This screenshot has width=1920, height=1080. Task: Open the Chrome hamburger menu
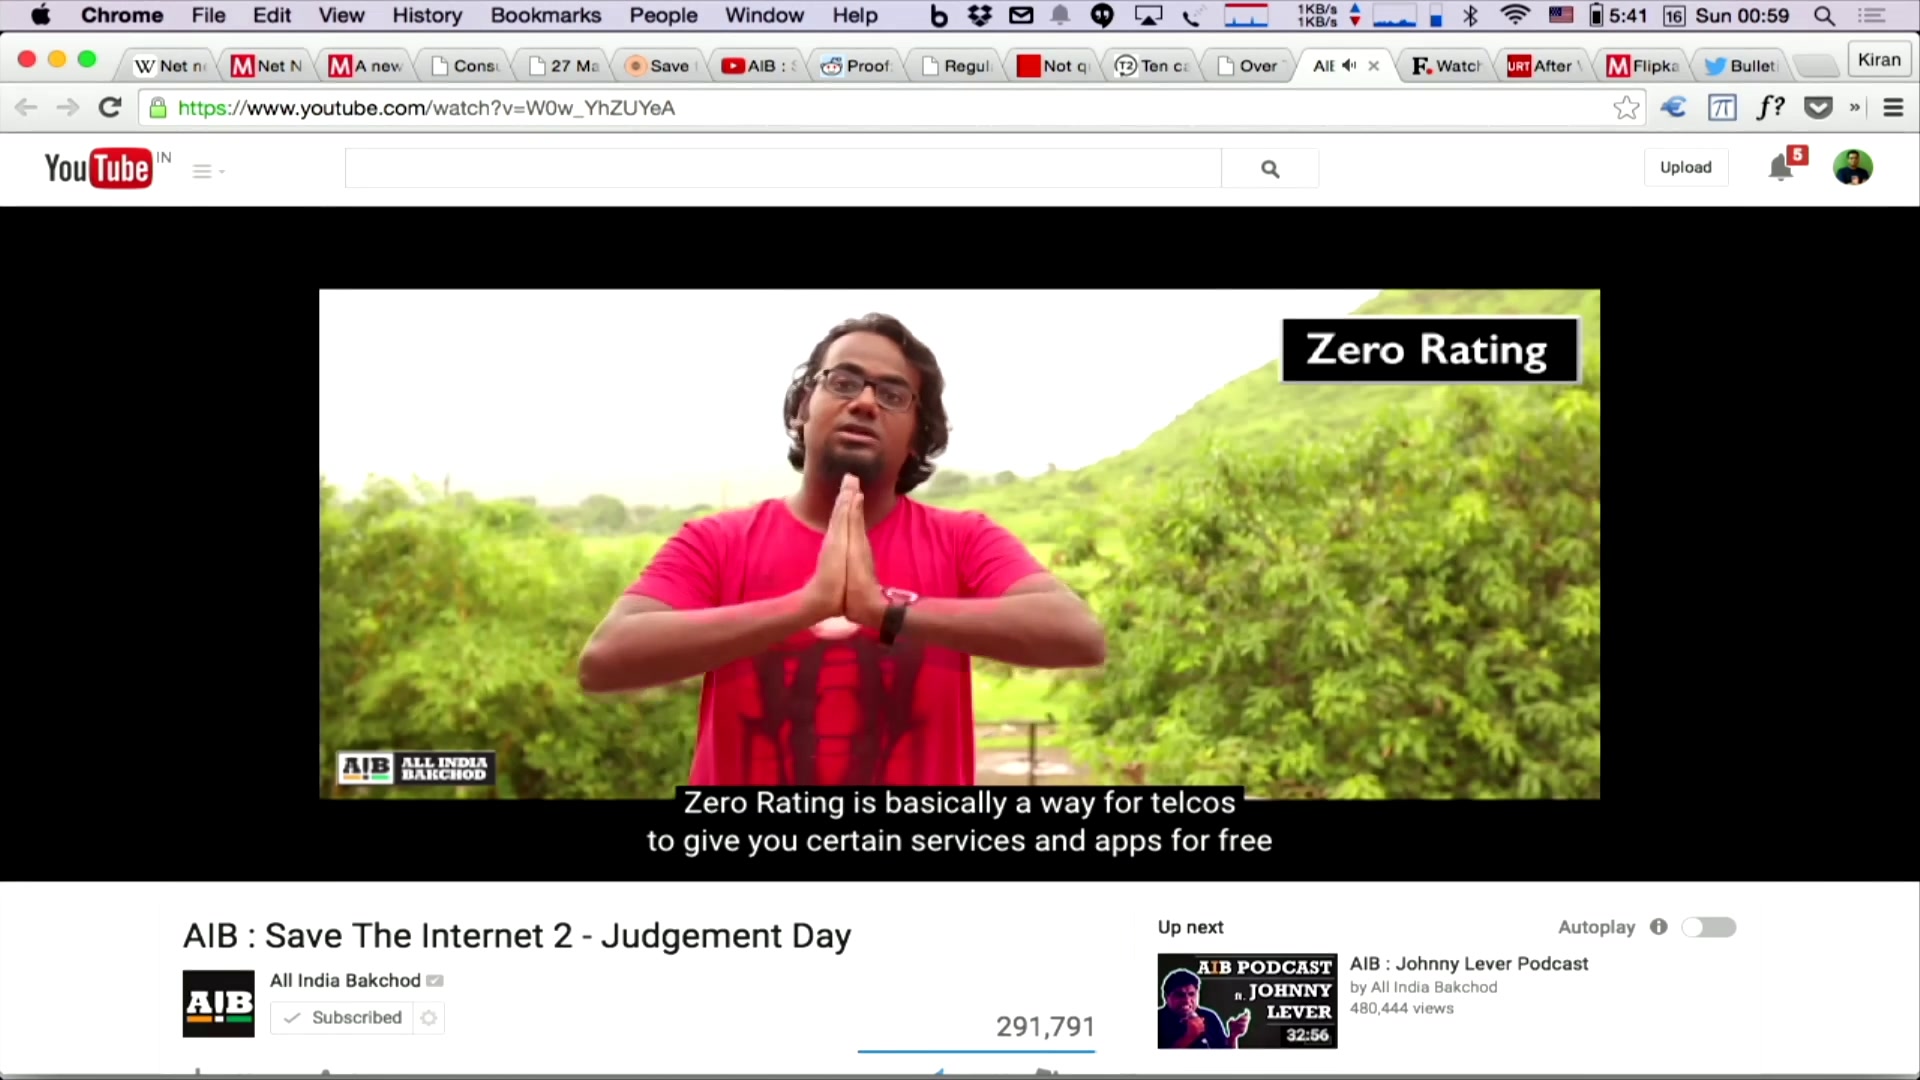point(1893,107)
